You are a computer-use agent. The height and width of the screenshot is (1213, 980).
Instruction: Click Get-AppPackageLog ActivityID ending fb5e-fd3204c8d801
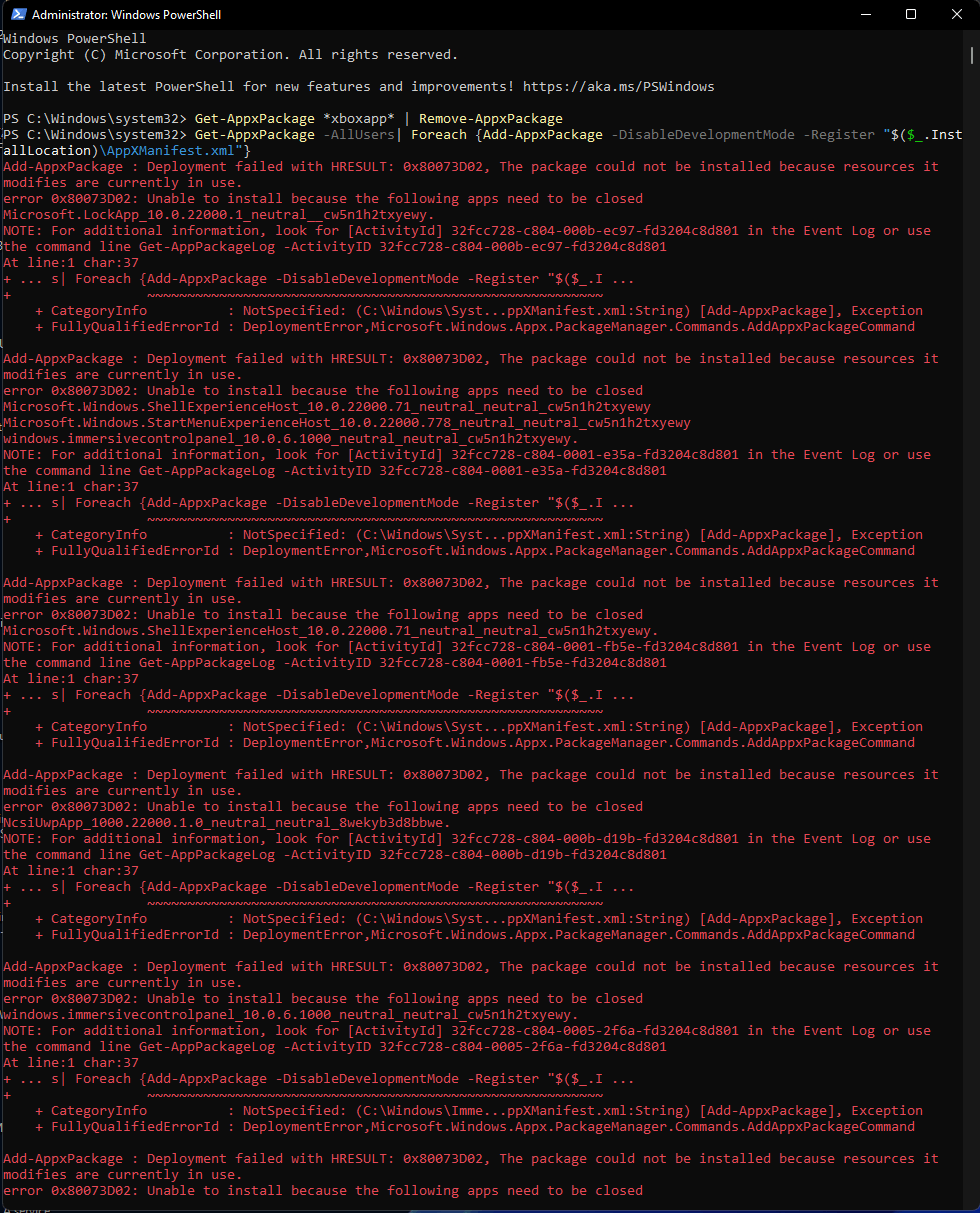point(403,662)
